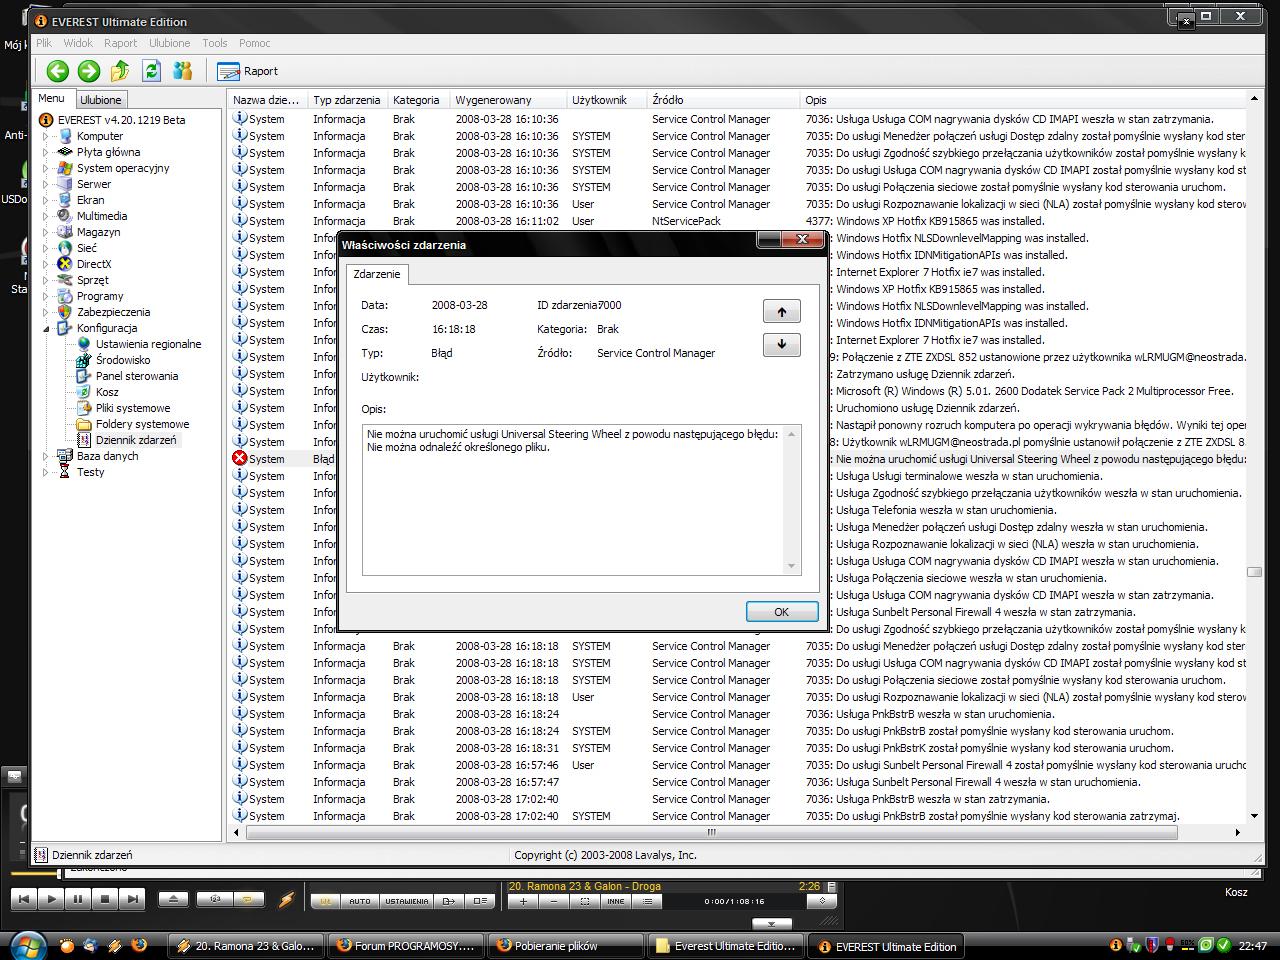This screenshot has width=1280, height=960.
Task: Expand the Programy tree node
Action: [46, 296]
